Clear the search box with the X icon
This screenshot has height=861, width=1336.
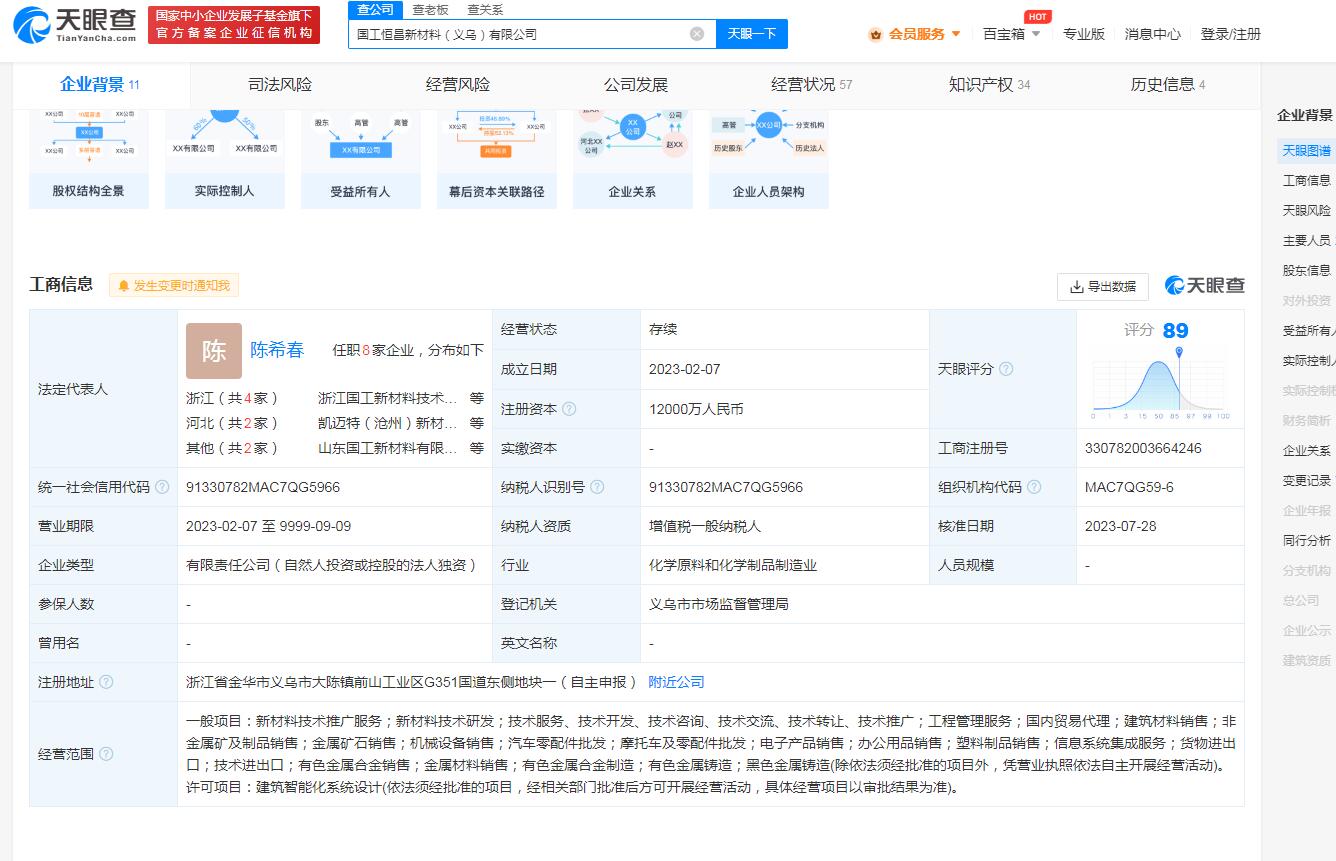(x=697, y=33)
